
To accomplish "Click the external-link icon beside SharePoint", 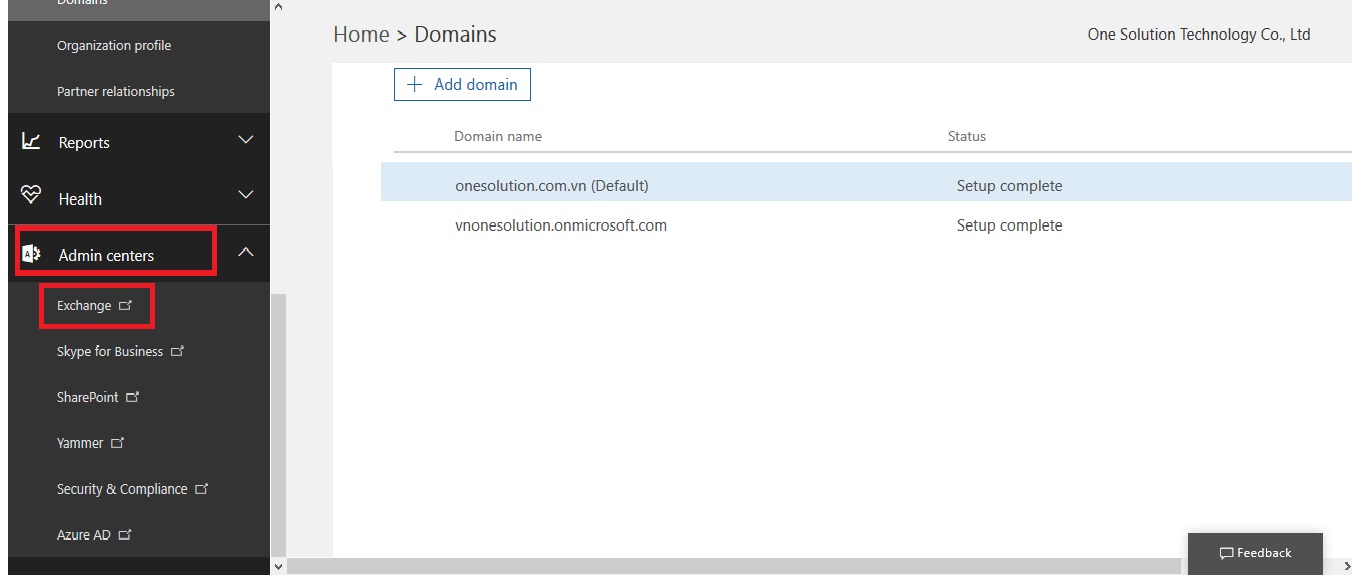I will [x=132, y=397].
